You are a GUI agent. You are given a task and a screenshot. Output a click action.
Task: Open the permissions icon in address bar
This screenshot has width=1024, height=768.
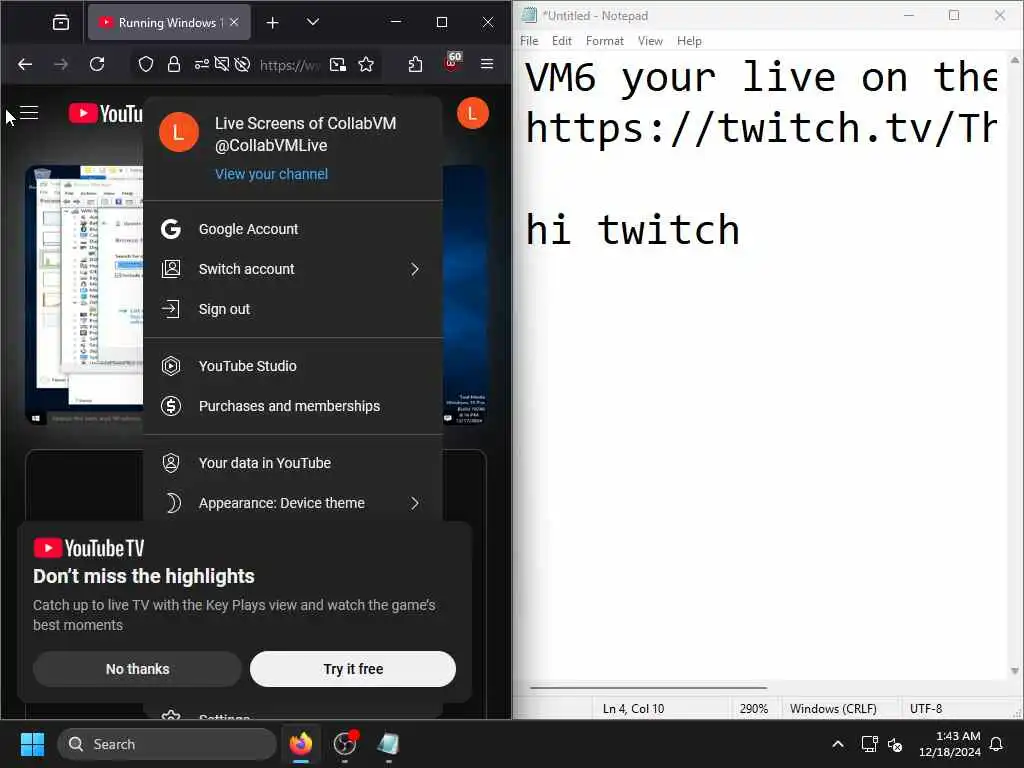[x=201, y=64]
